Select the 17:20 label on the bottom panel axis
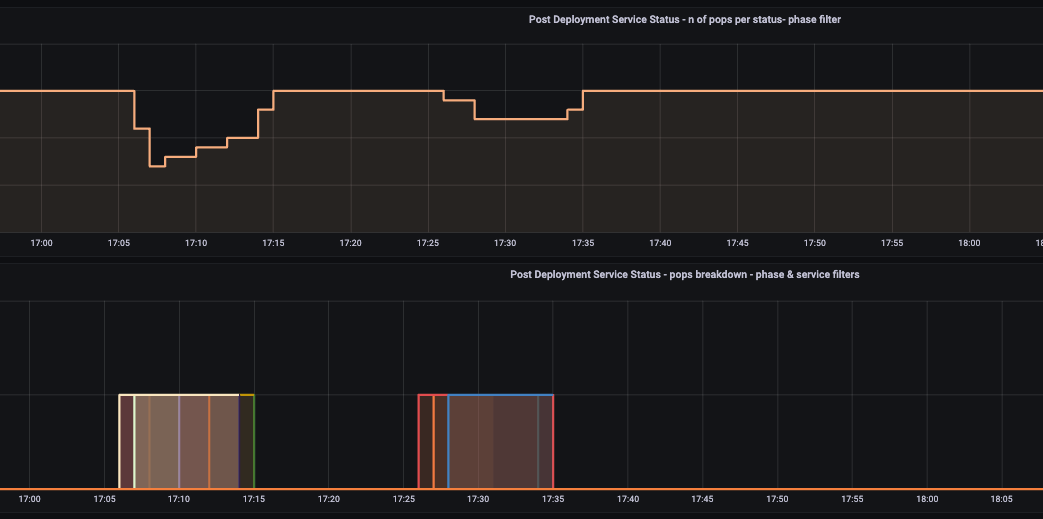The width and height of the screenshot is (1043, 519). pyautogui.click(x=329, y=498)
